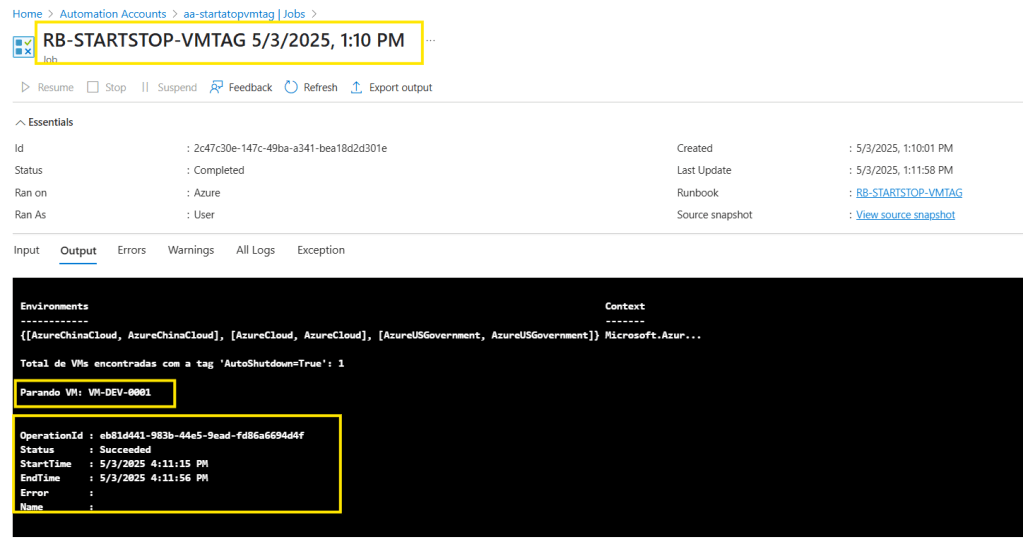Click the Refresh circular arrow icon
1023x542 pixels.
coord(291,88)
